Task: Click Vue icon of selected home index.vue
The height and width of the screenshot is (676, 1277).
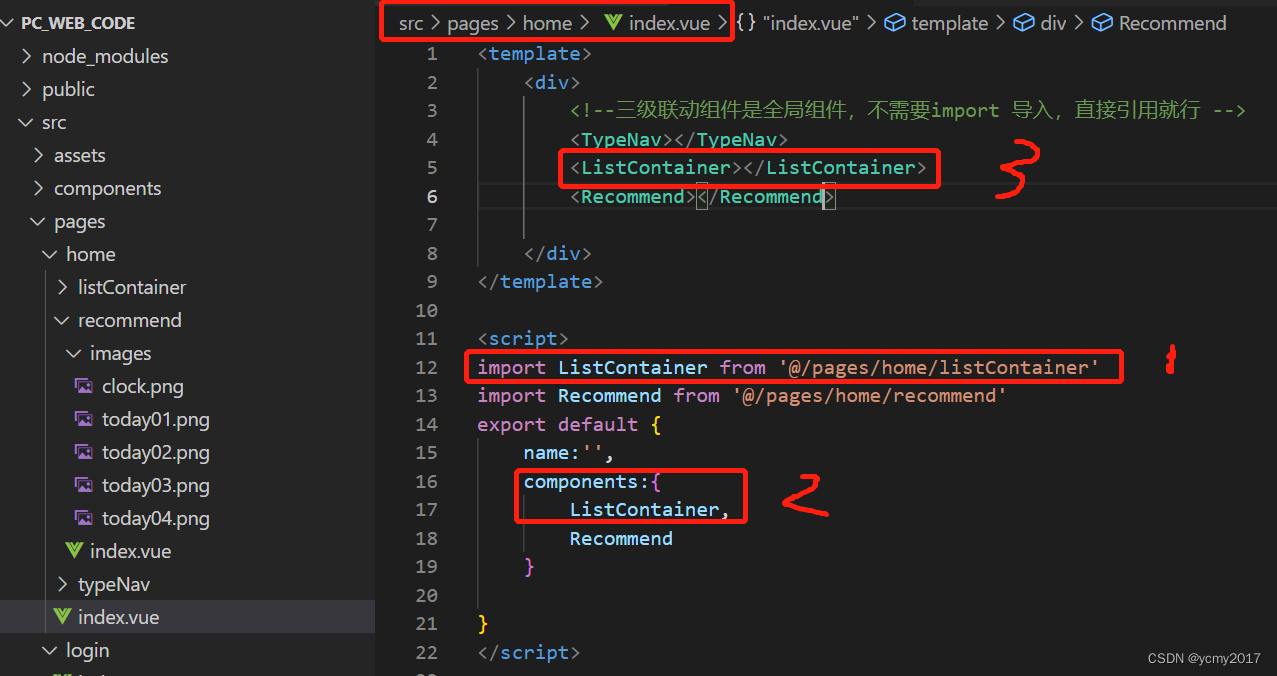Action: (61, 617)
